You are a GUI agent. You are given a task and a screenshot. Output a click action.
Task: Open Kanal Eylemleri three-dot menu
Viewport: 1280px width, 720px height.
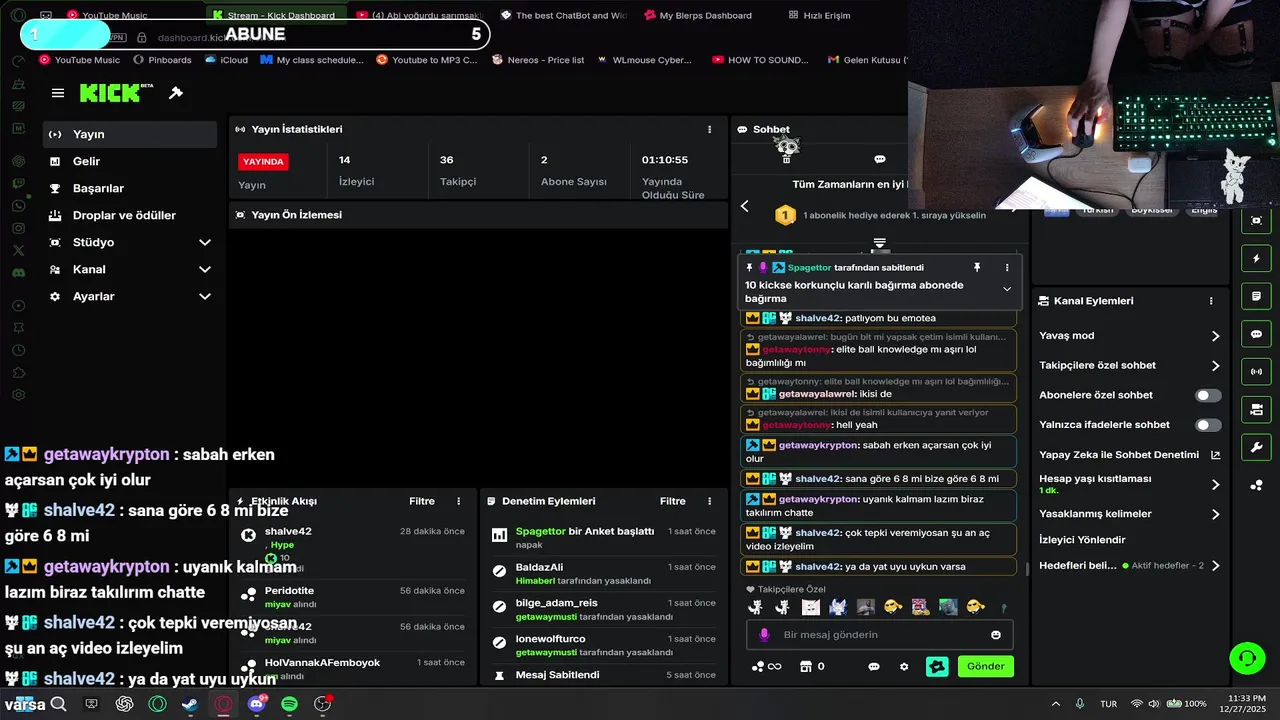[1211, 300]
